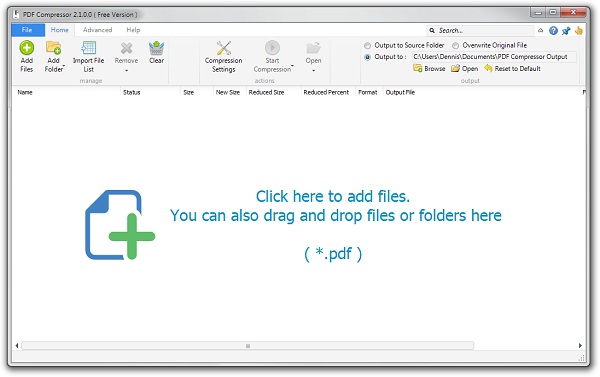Select the 'Output to:' radio button
This screenshot has height=377, width=600.
[367, 57]
